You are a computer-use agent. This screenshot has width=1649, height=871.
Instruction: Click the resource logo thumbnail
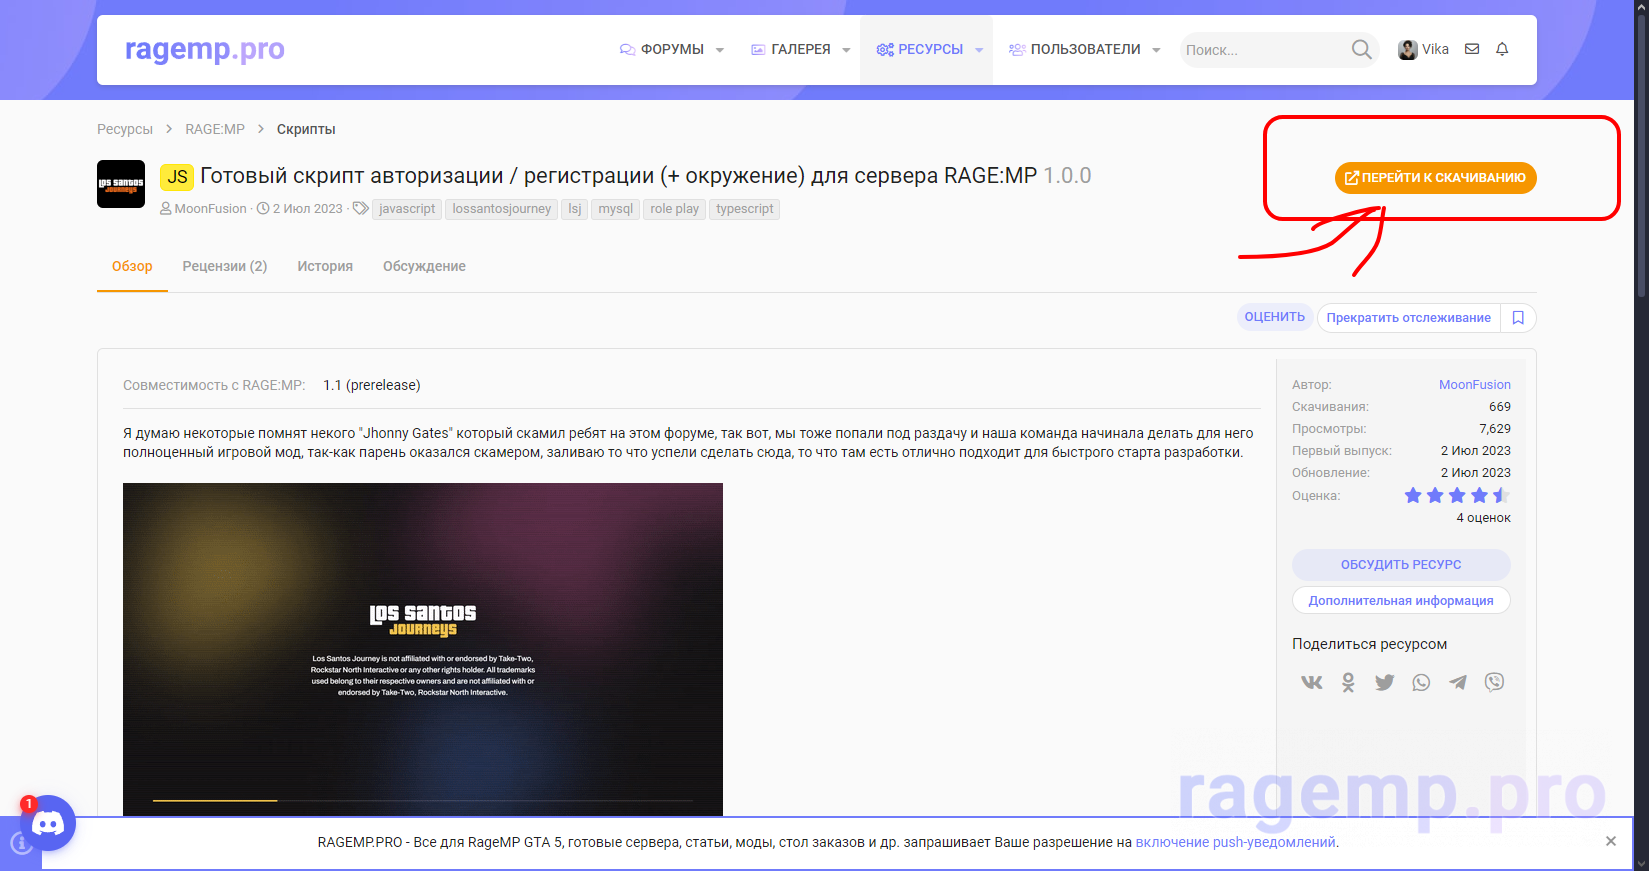point(121,184)
